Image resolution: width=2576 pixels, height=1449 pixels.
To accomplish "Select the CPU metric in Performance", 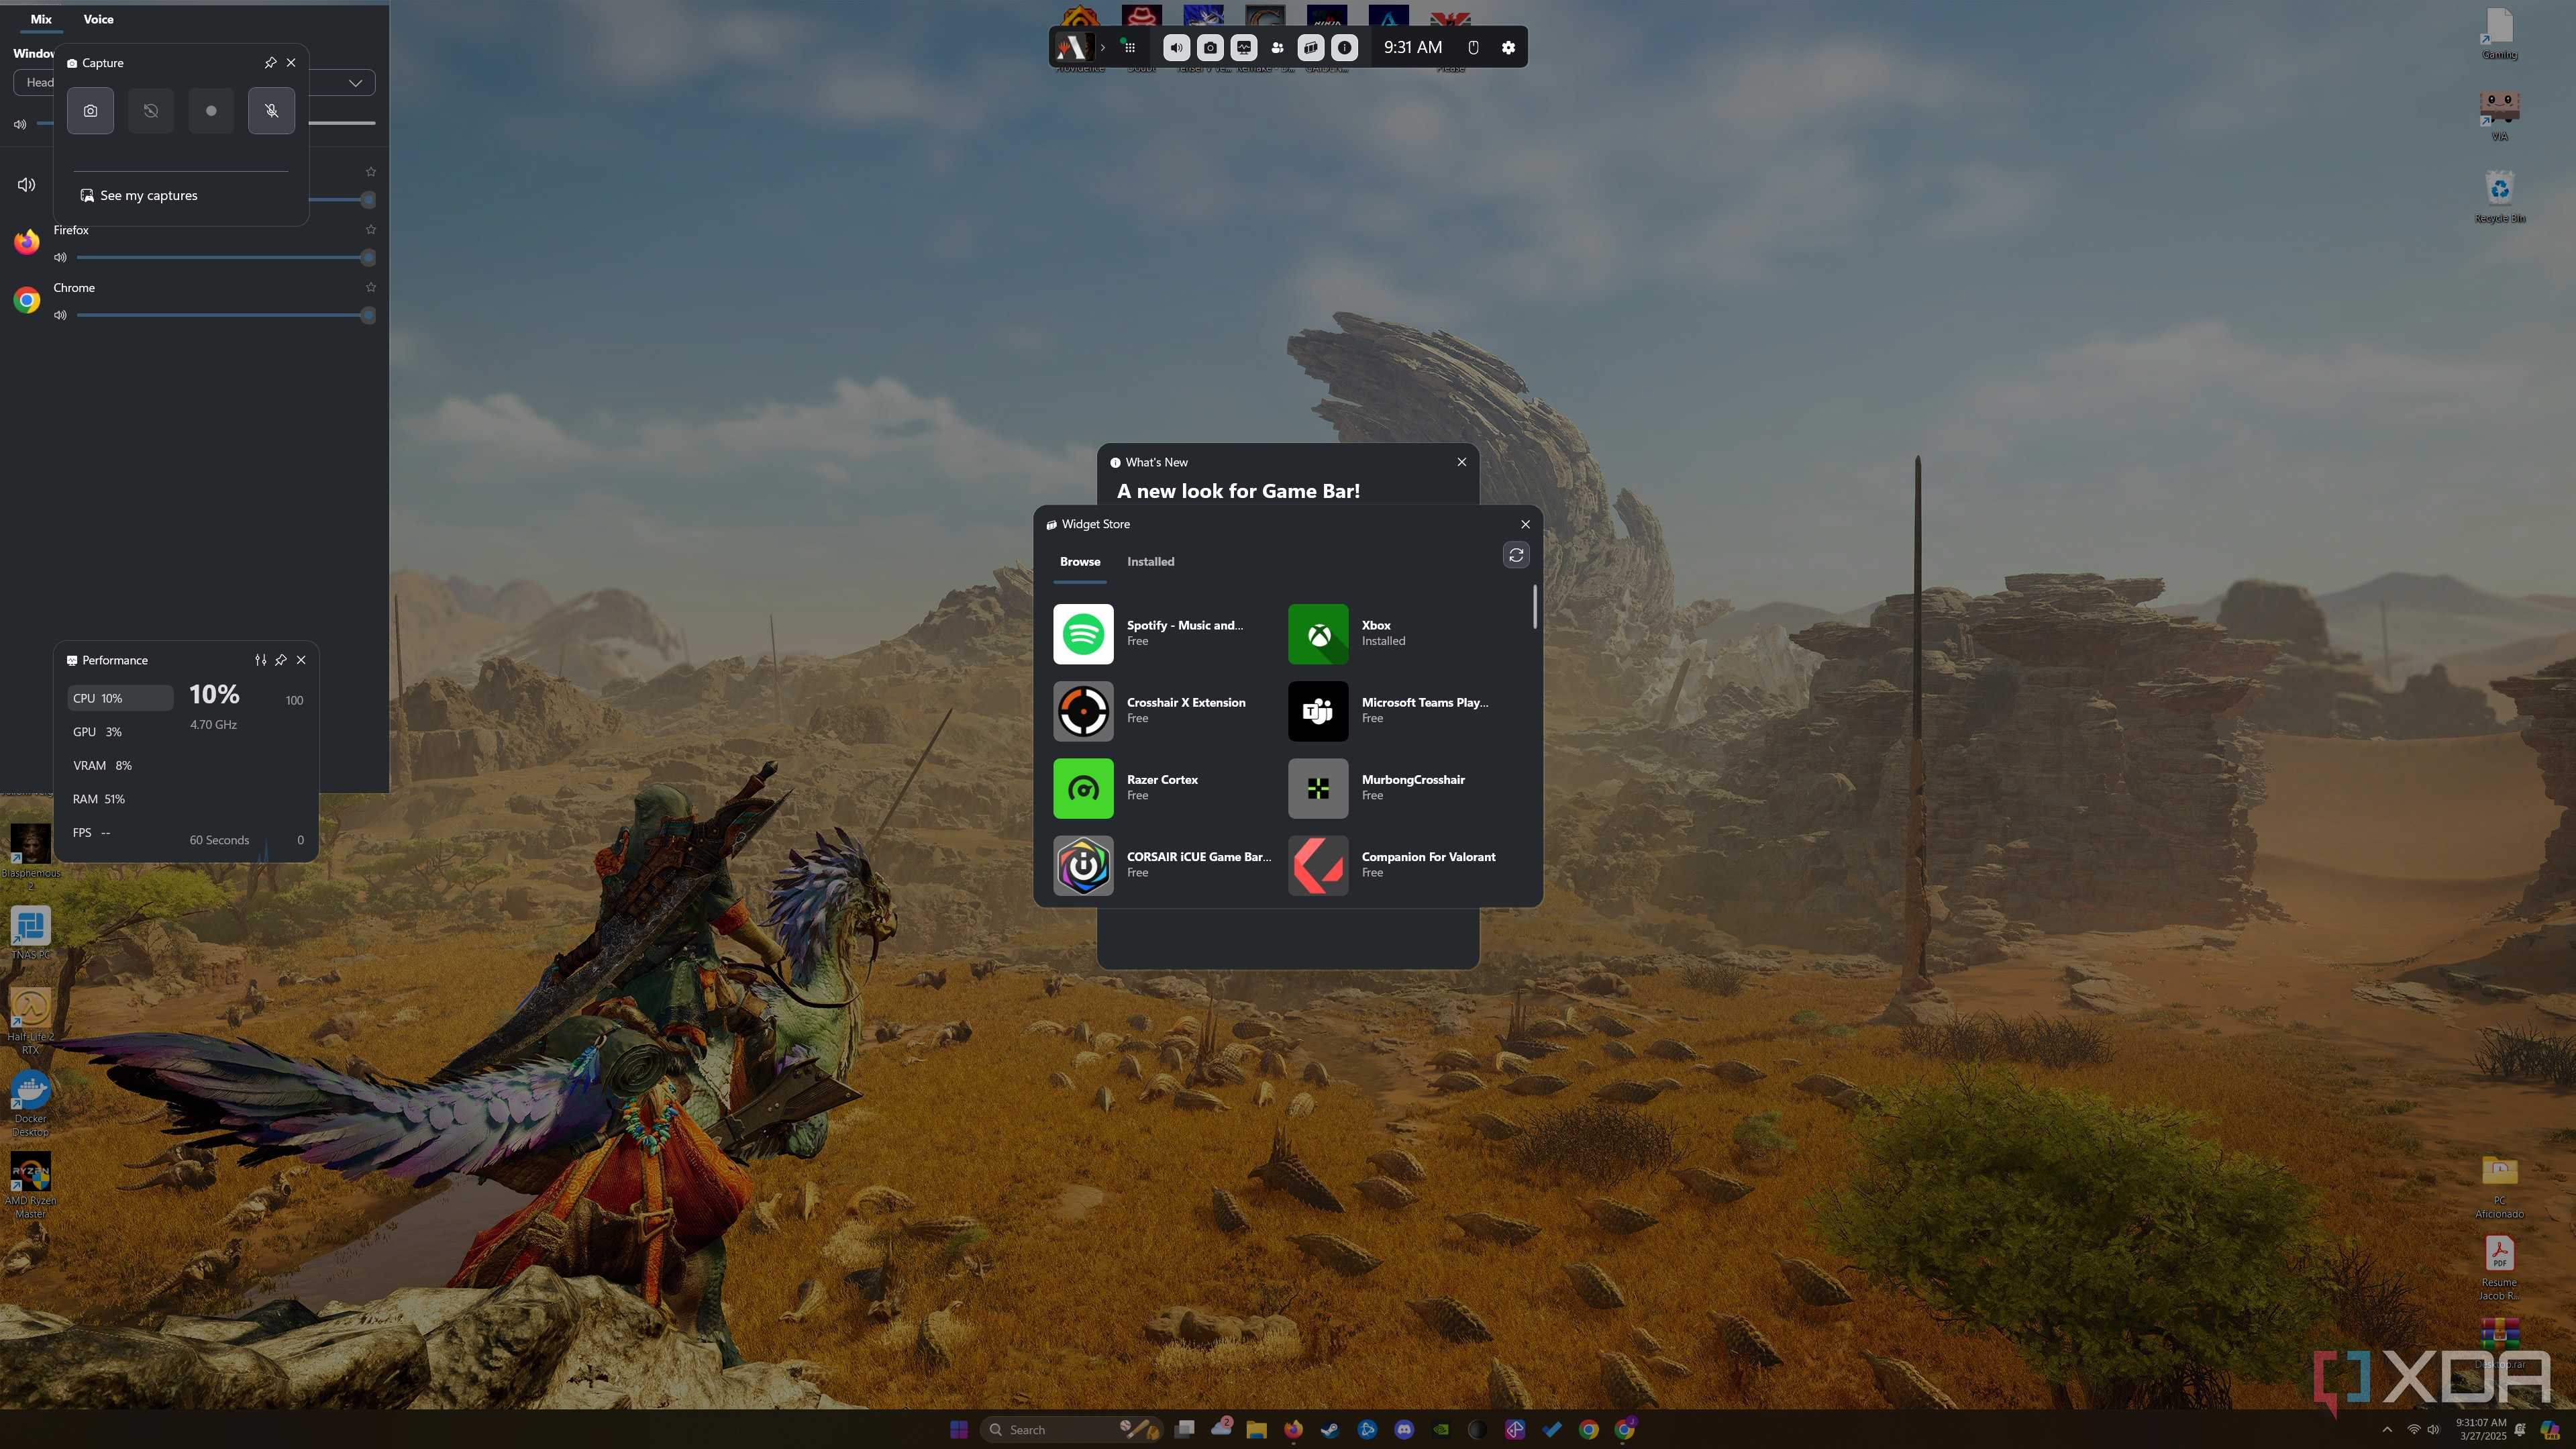I will click(x=120, y=698).
